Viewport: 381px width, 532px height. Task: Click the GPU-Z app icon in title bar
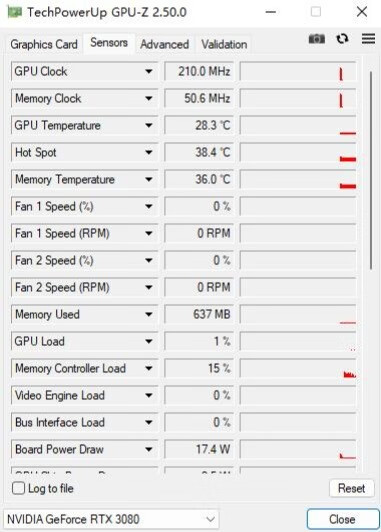click(x=15, y=12)
